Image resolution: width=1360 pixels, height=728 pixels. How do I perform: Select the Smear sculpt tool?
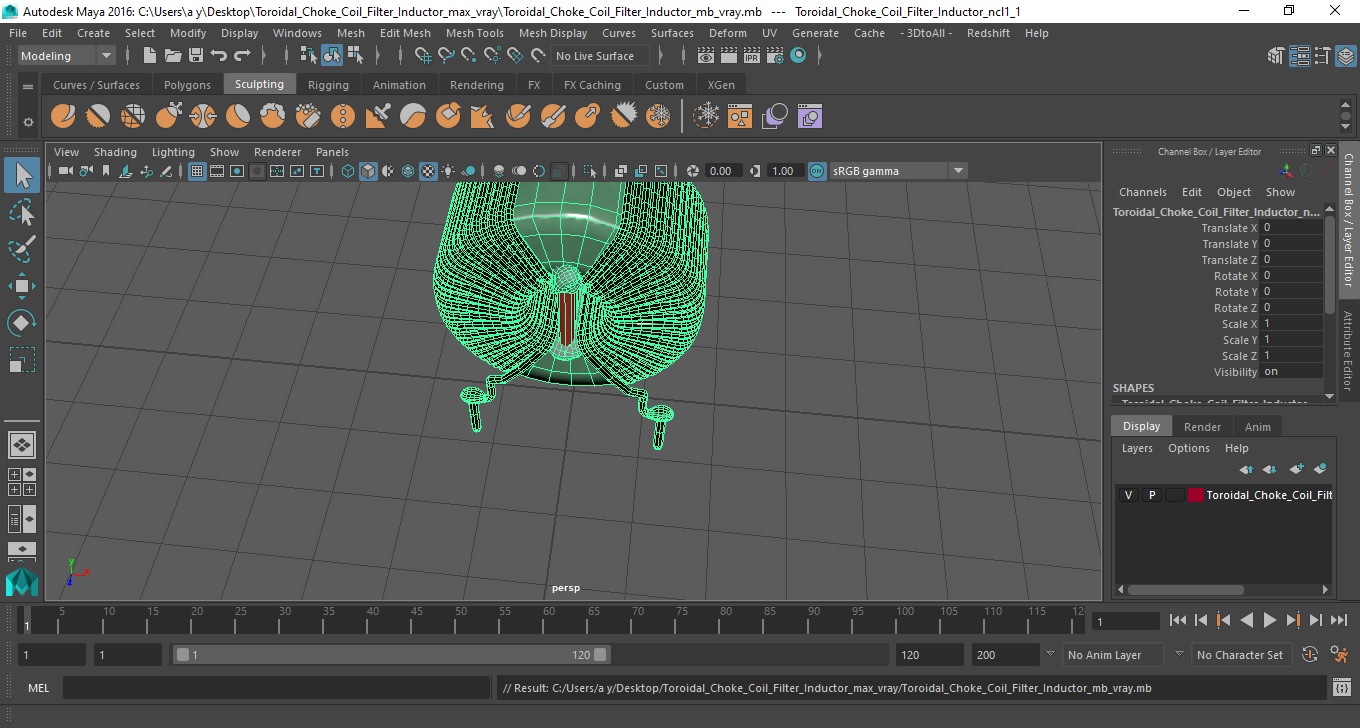click(x=553, y=117)
